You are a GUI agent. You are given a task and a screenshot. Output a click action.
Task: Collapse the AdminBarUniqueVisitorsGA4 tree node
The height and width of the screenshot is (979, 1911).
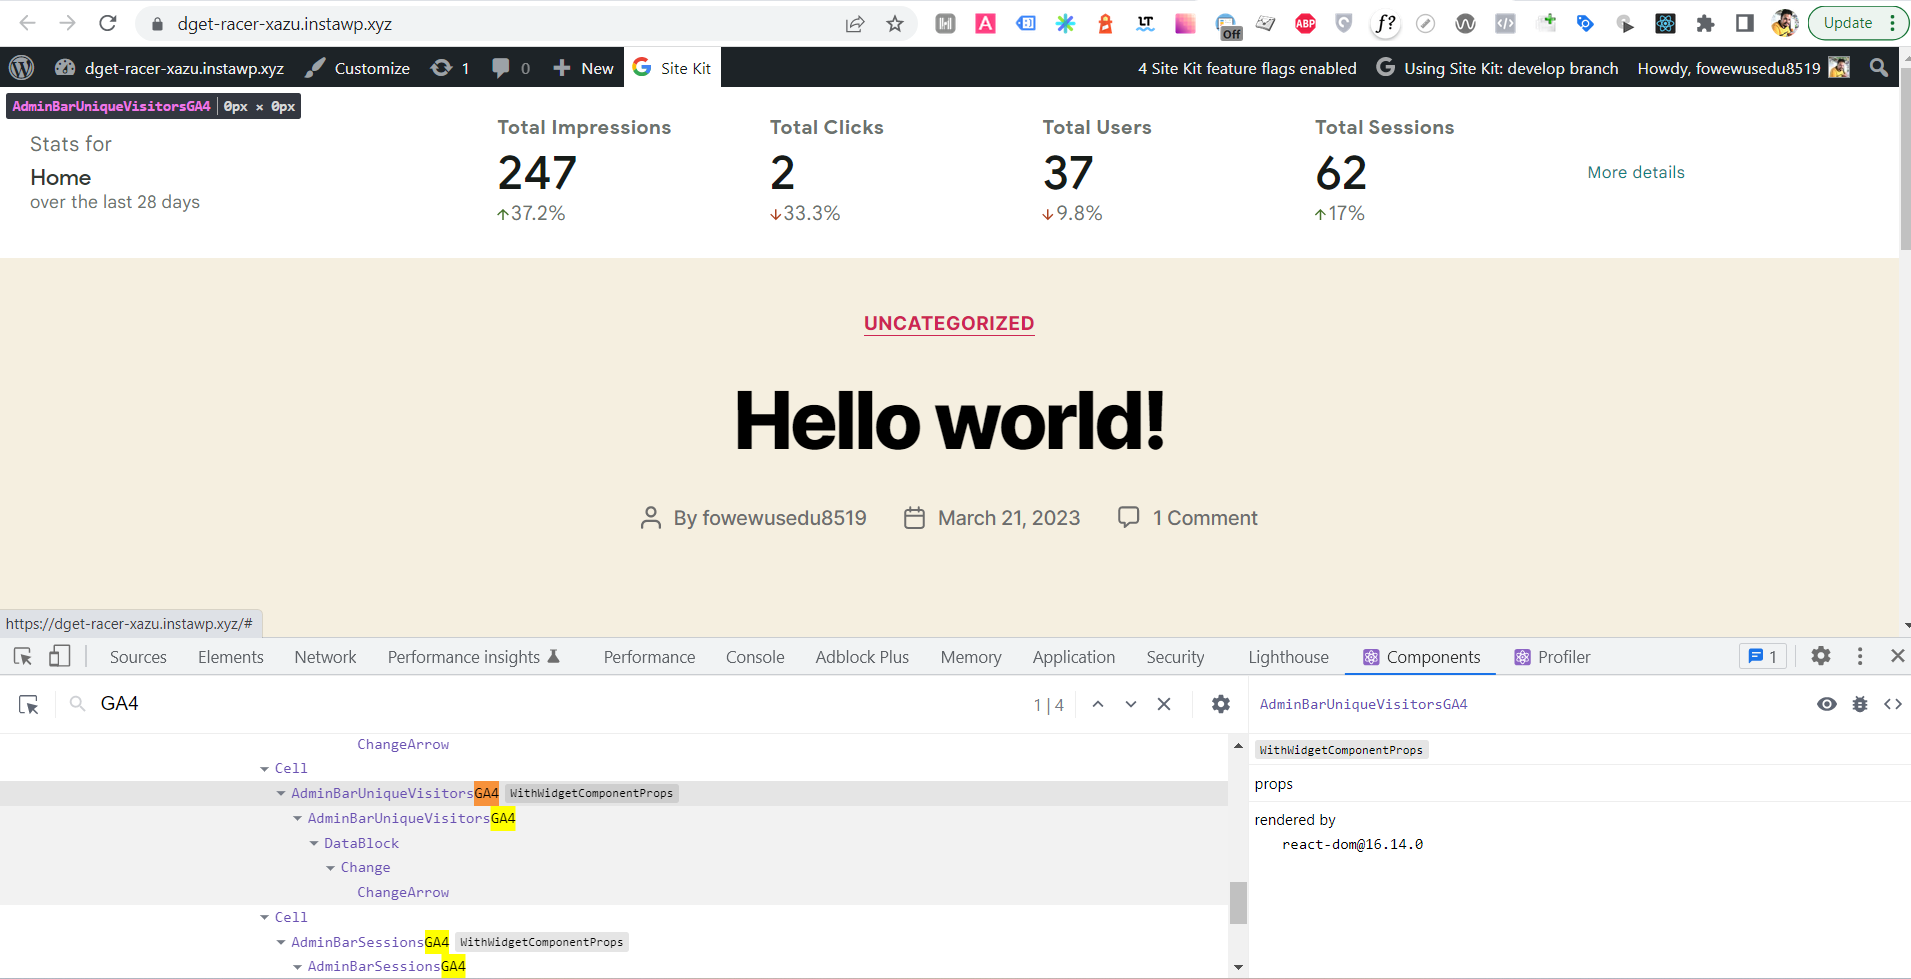[x=281, y=793]
